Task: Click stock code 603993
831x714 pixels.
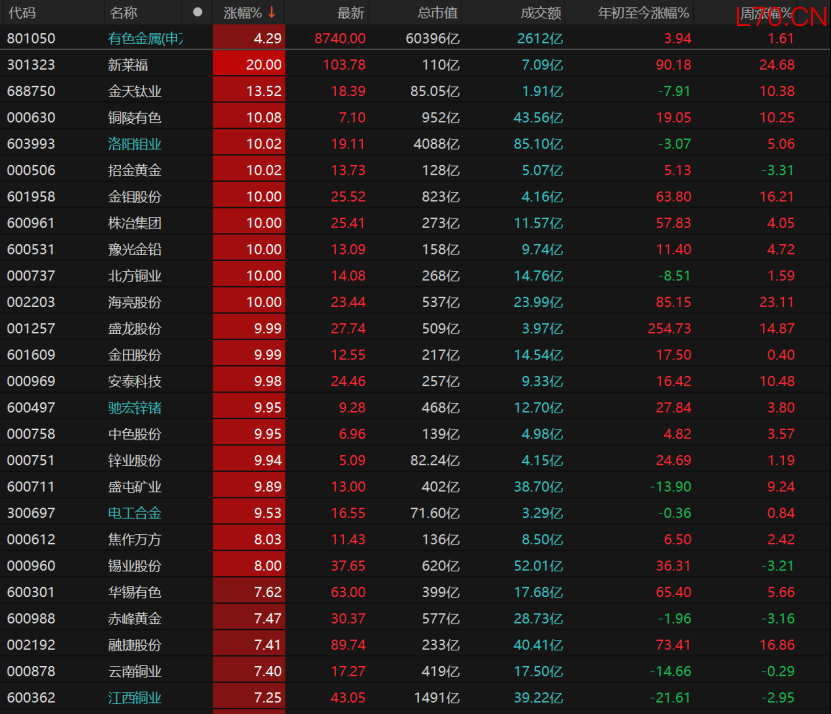Action: coord(31,144)
